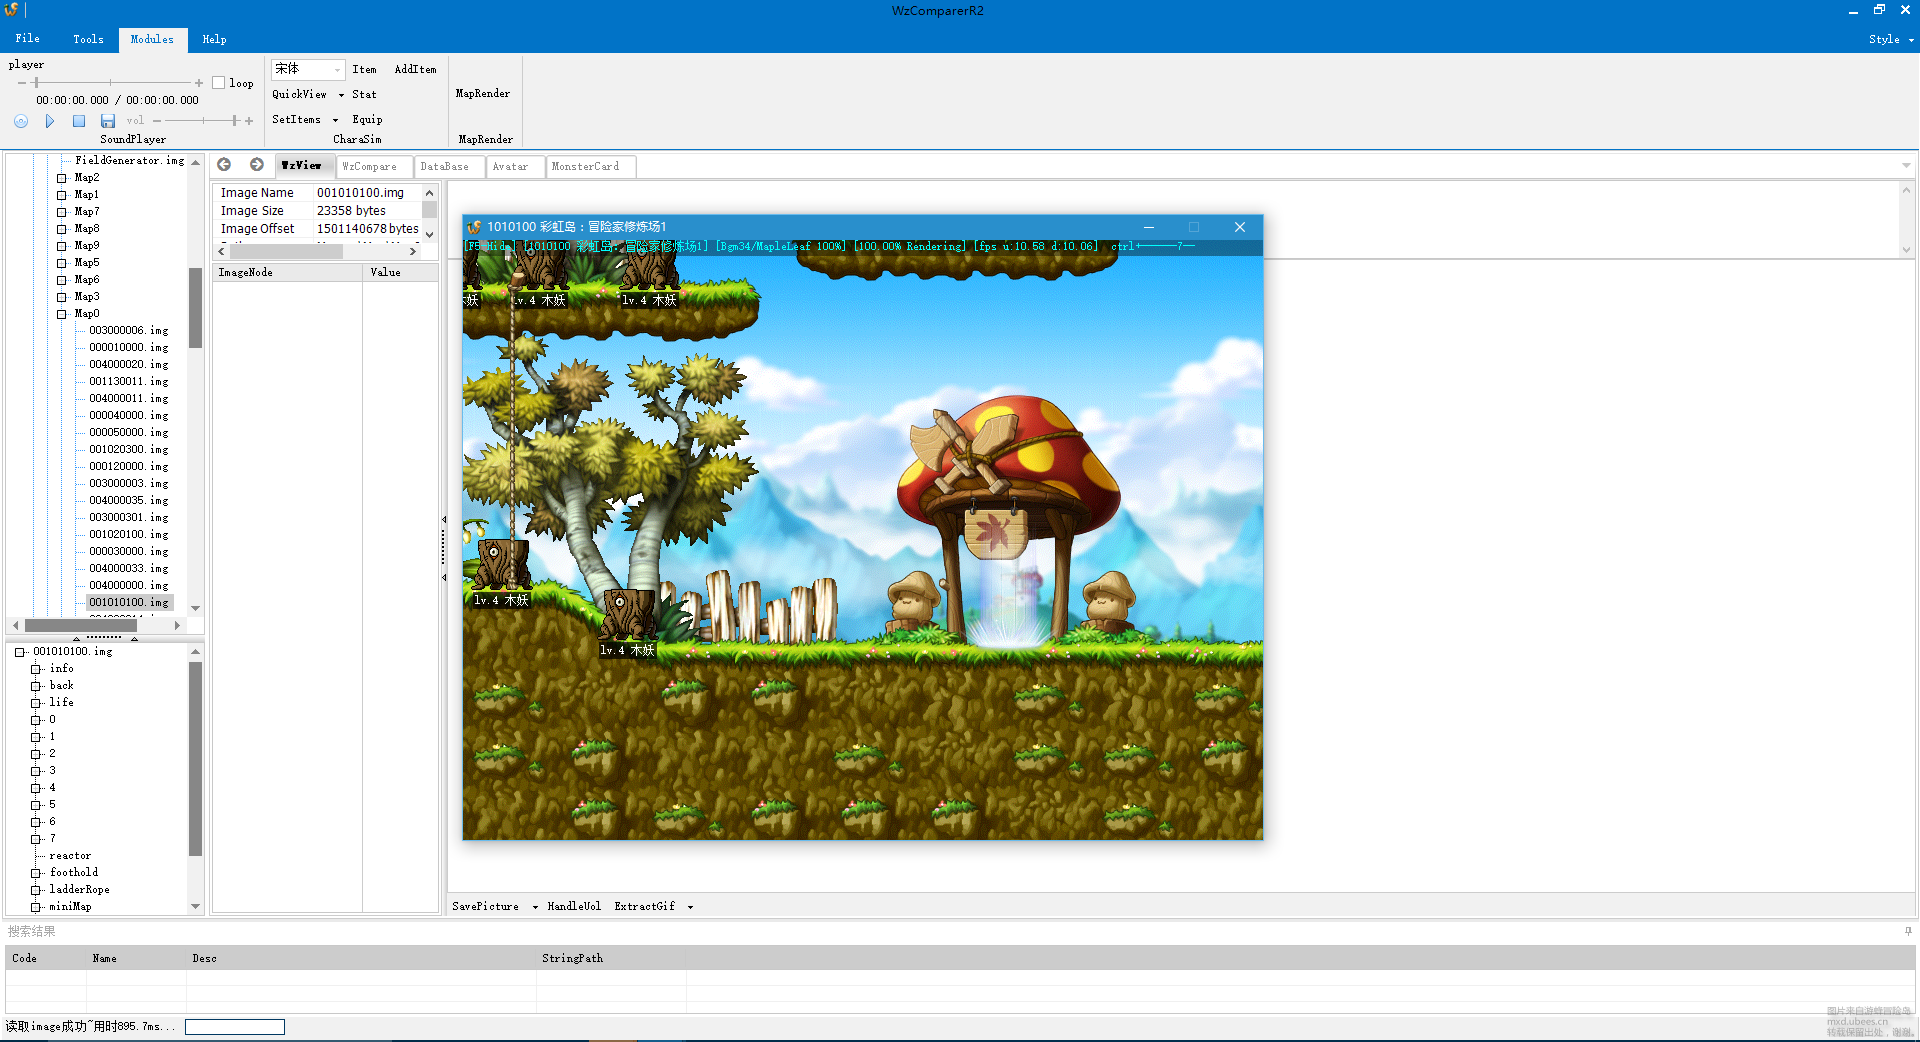Expand the info node

click(36, 669)
